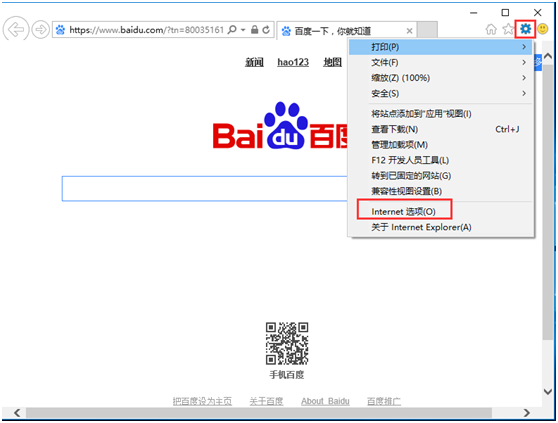Click horizontal scrollbar right arrow
The image size is (558, 423).
pos(527,413)
